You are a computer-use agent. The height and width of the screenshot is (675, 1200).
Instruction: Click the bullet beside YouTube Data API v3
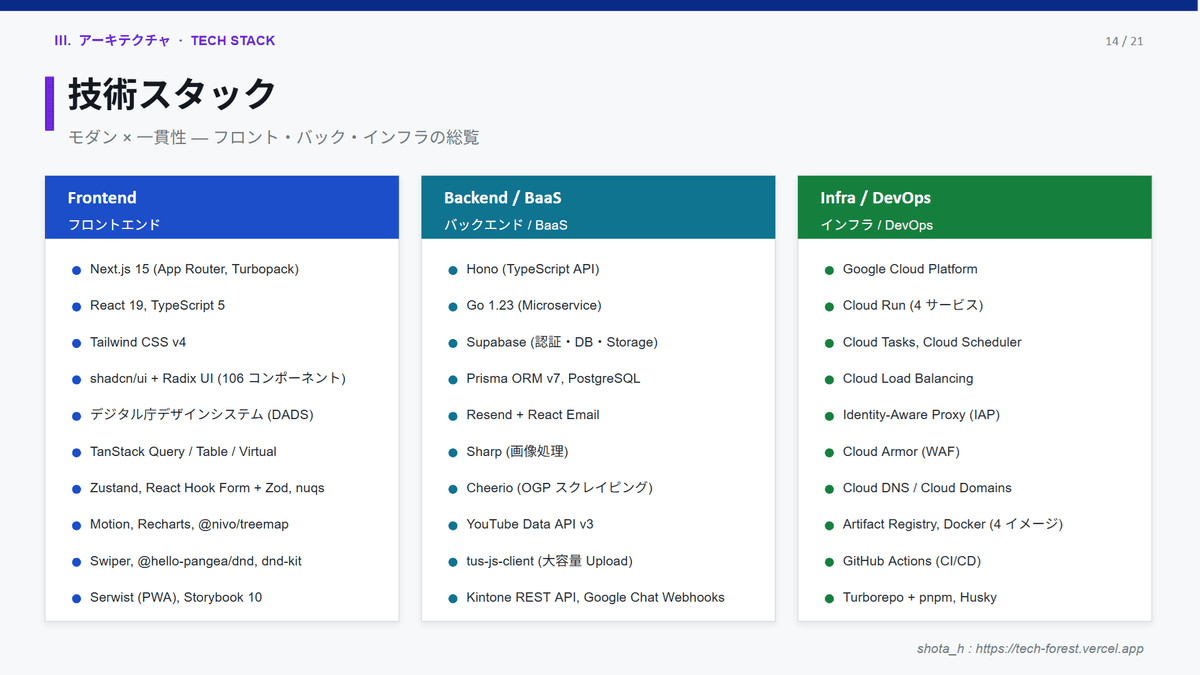coord(453,525)
